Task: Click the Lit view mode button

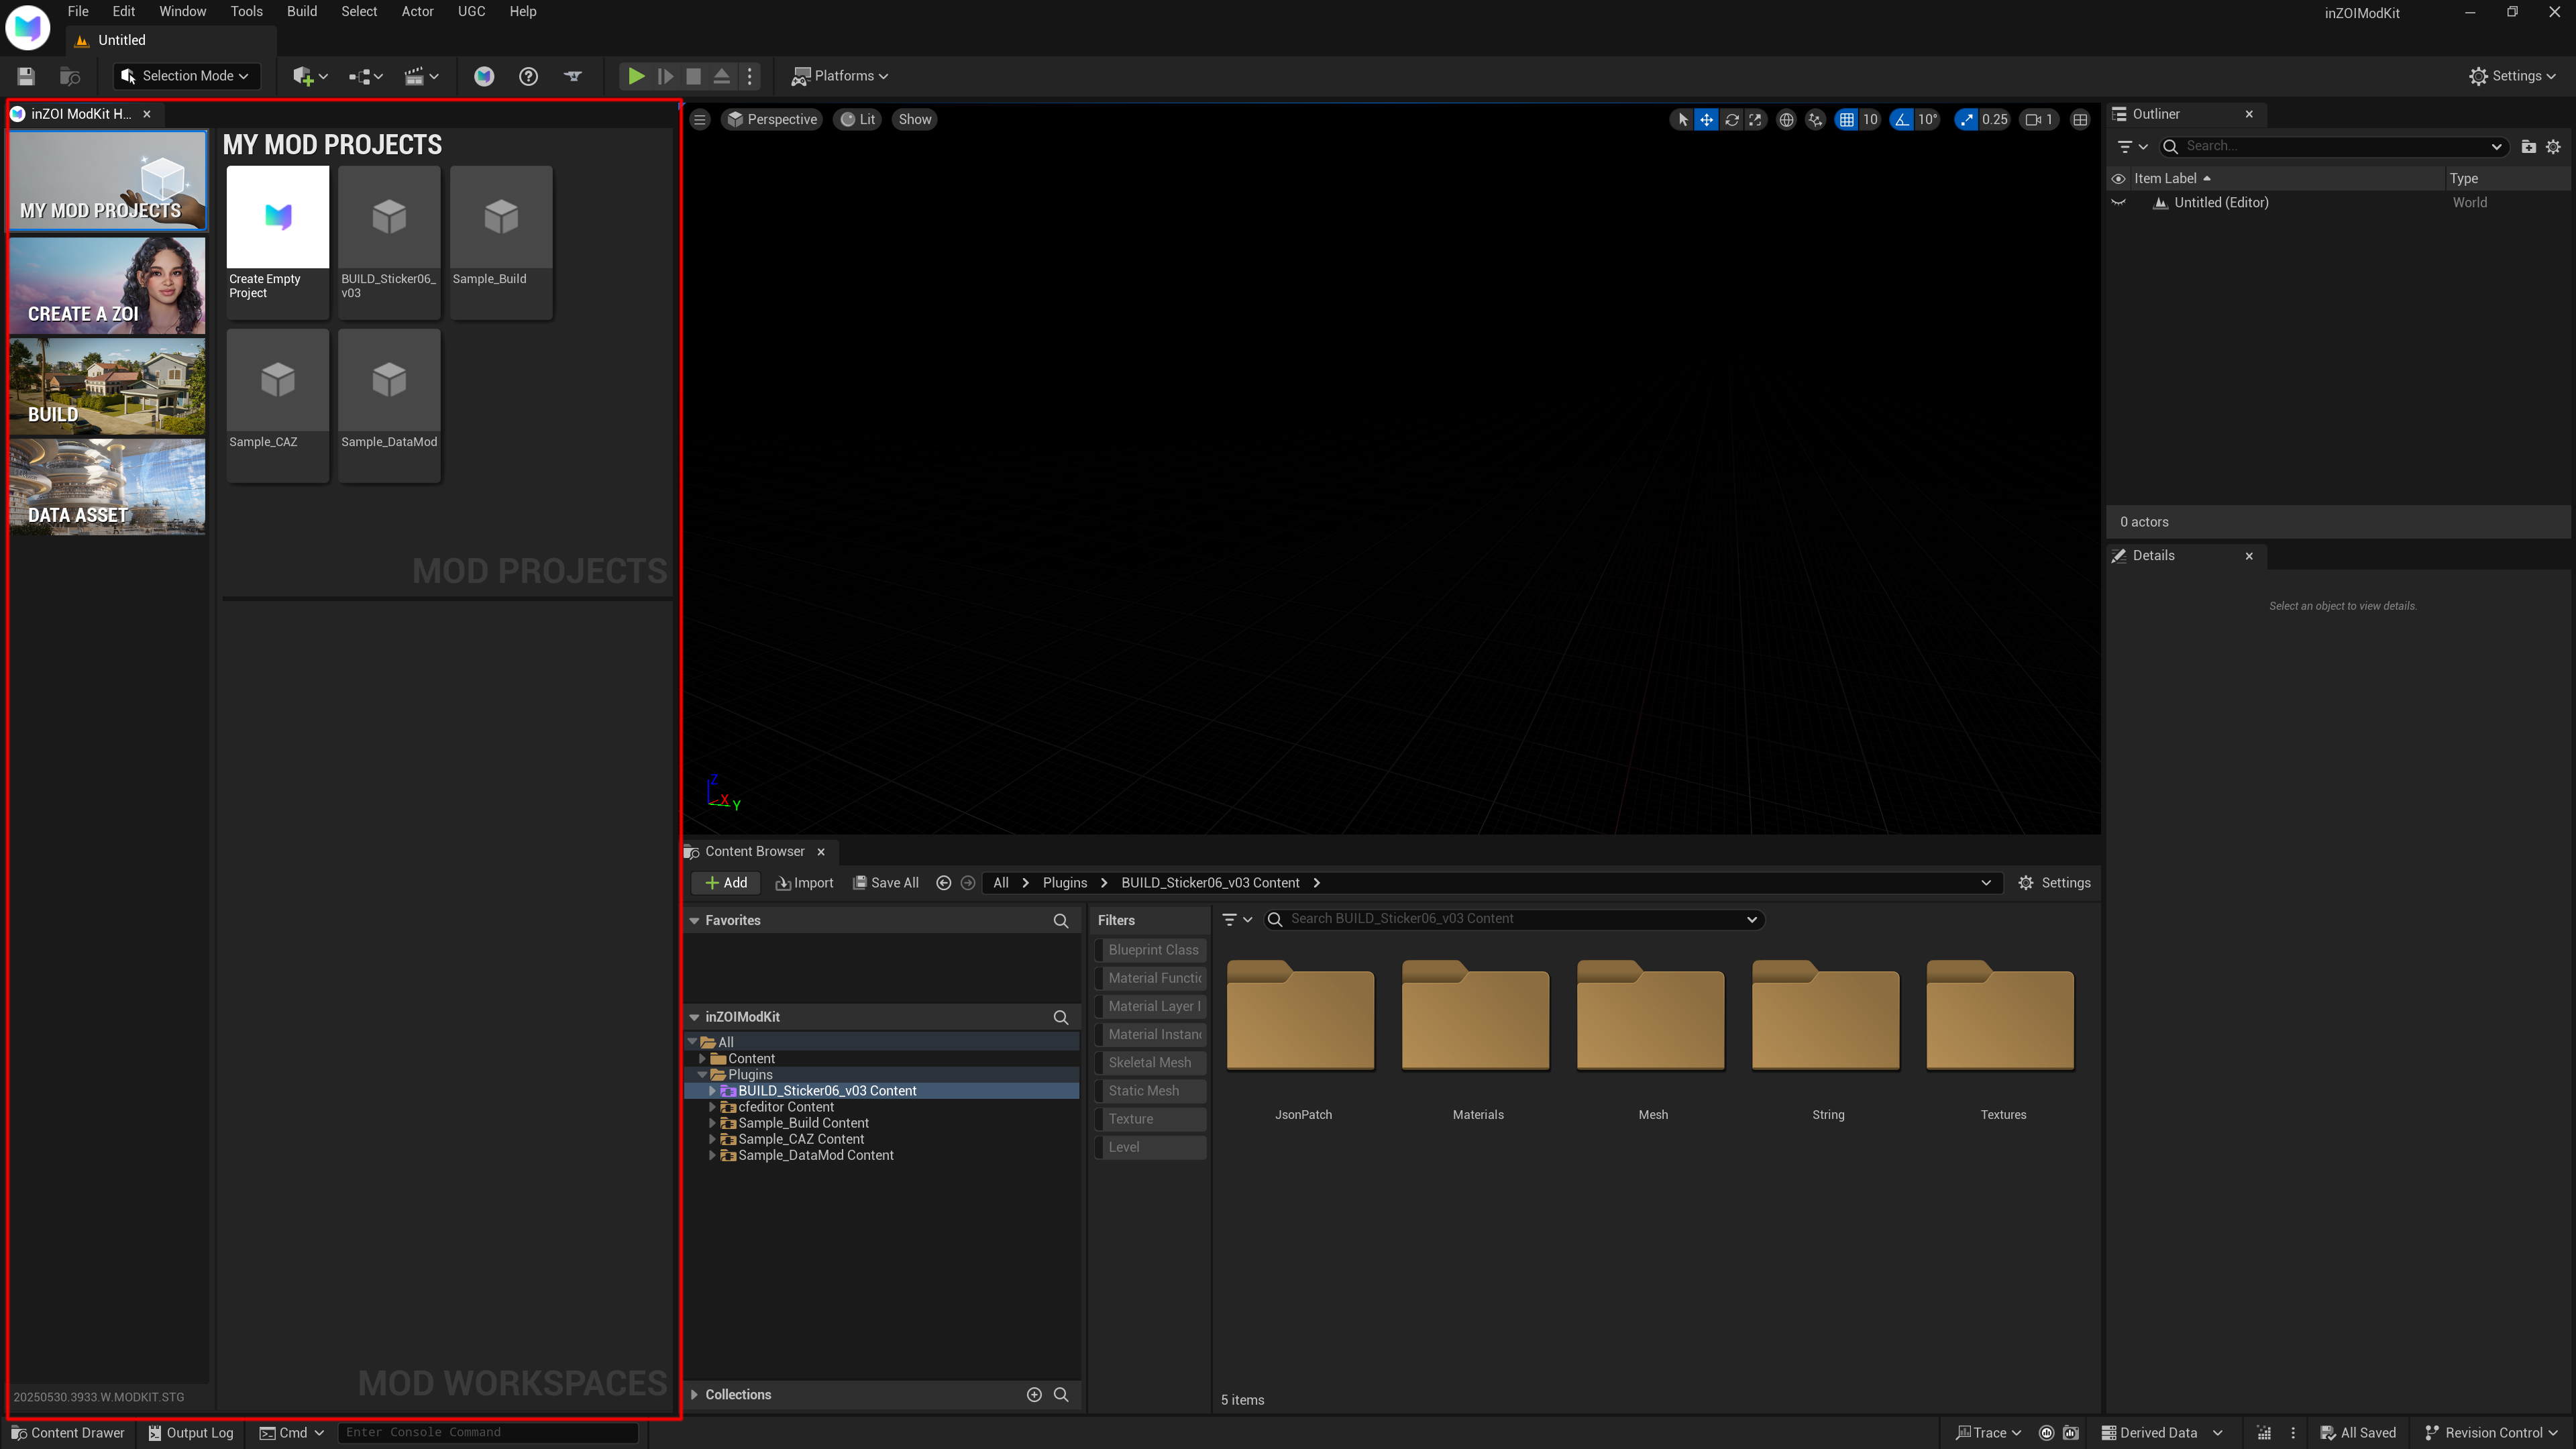Action: (858, 119)
